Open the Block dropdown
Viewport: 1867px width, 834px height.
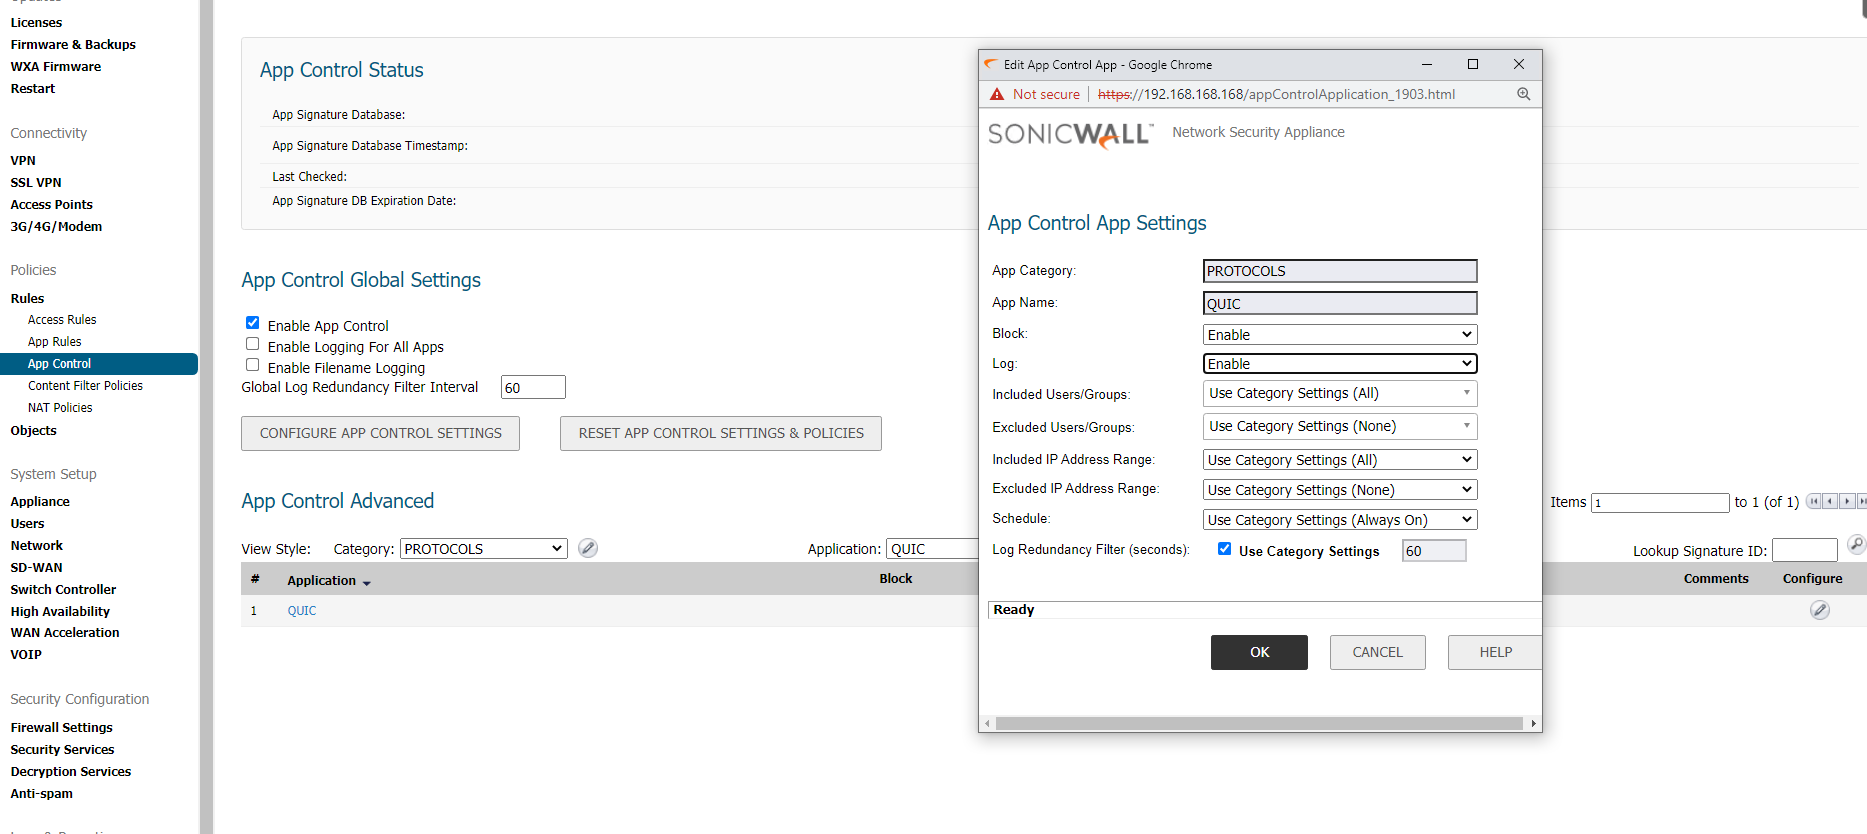click(x=1339, y=335)
